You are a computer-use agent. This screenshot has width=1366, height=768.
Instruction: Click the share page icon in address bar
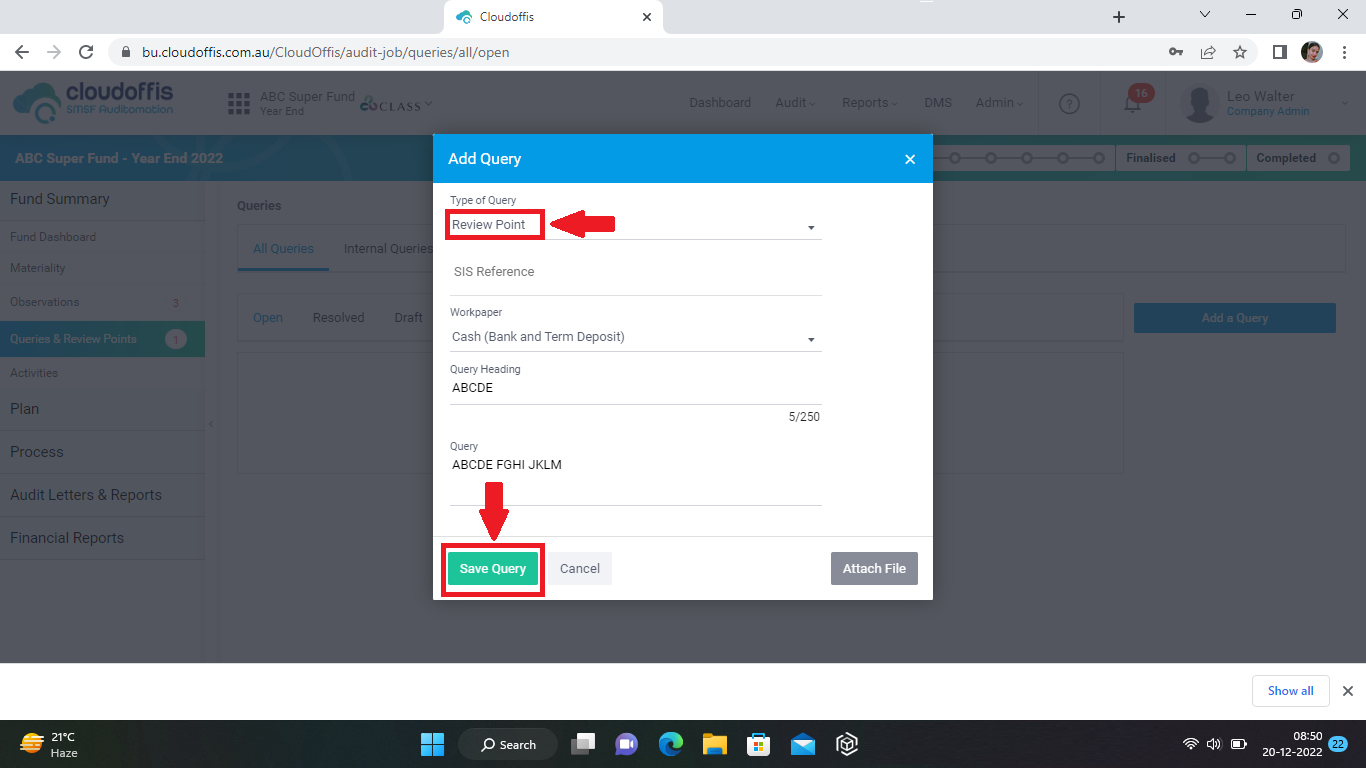coord(1208,52)
